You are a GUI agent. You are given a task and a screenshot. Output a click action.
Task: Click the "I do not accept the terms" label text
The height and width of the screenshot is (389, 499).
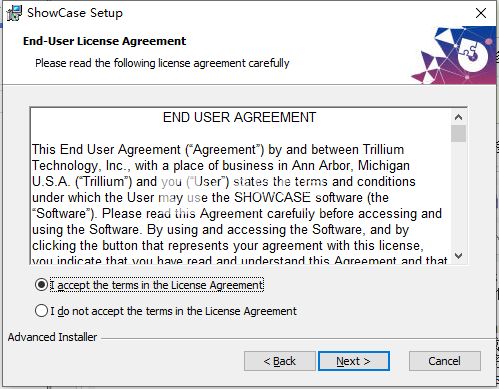pyautogui.click(x=173, y=311)
